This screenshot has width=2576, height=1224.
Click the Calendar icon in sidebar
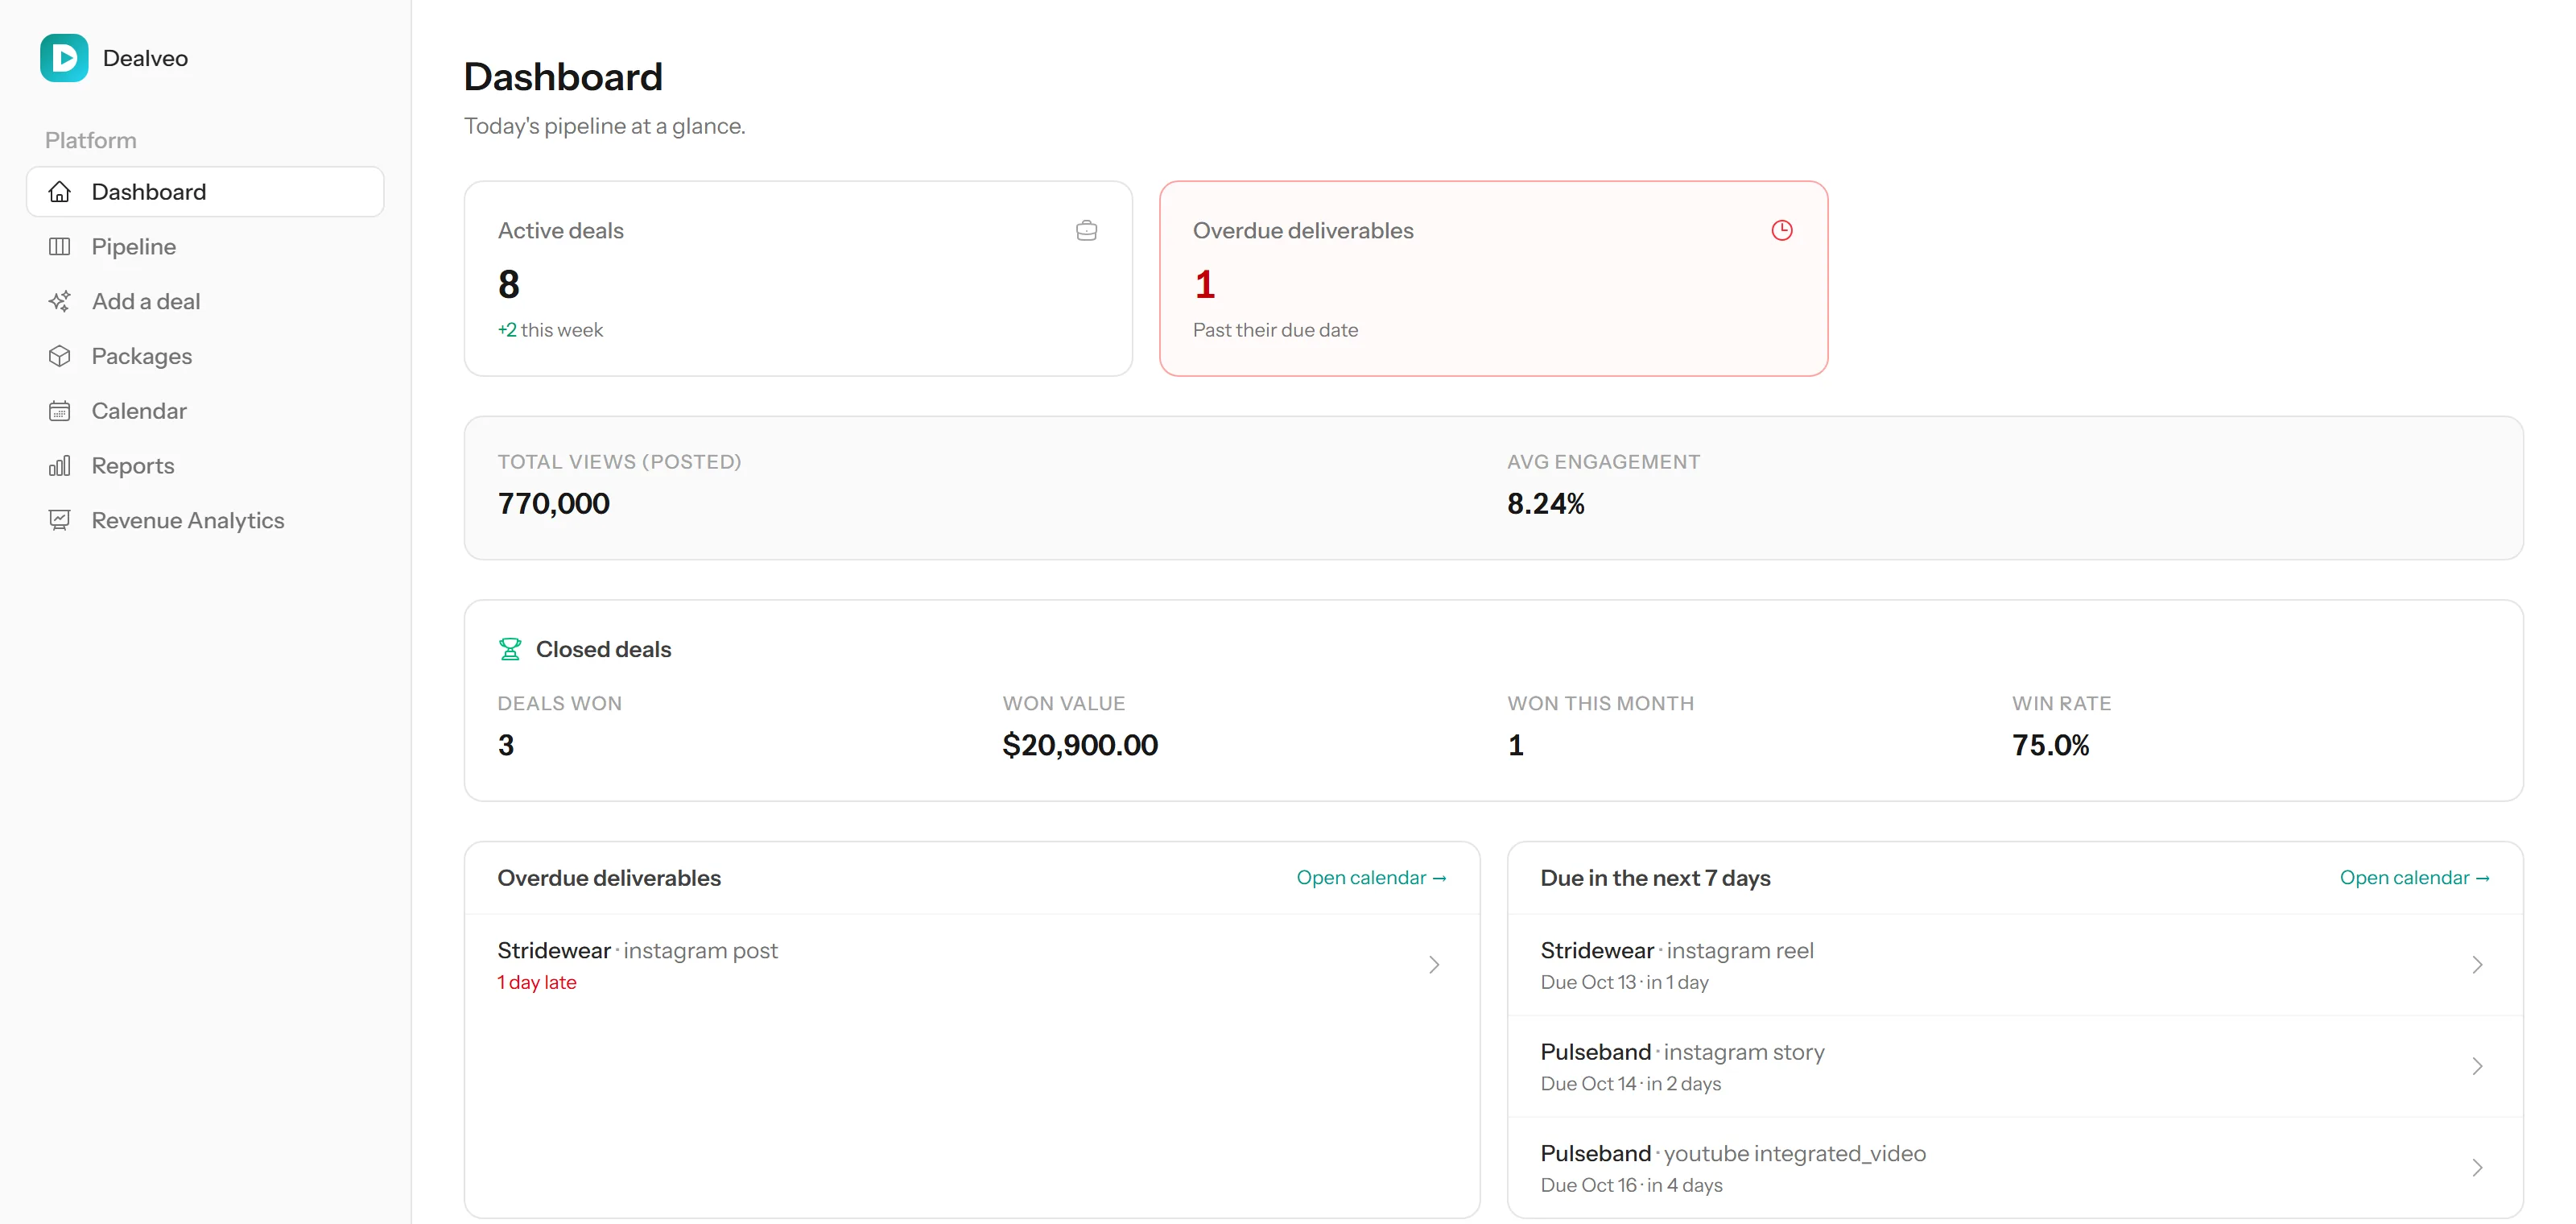pyautogui.click(x=60, y=411)
